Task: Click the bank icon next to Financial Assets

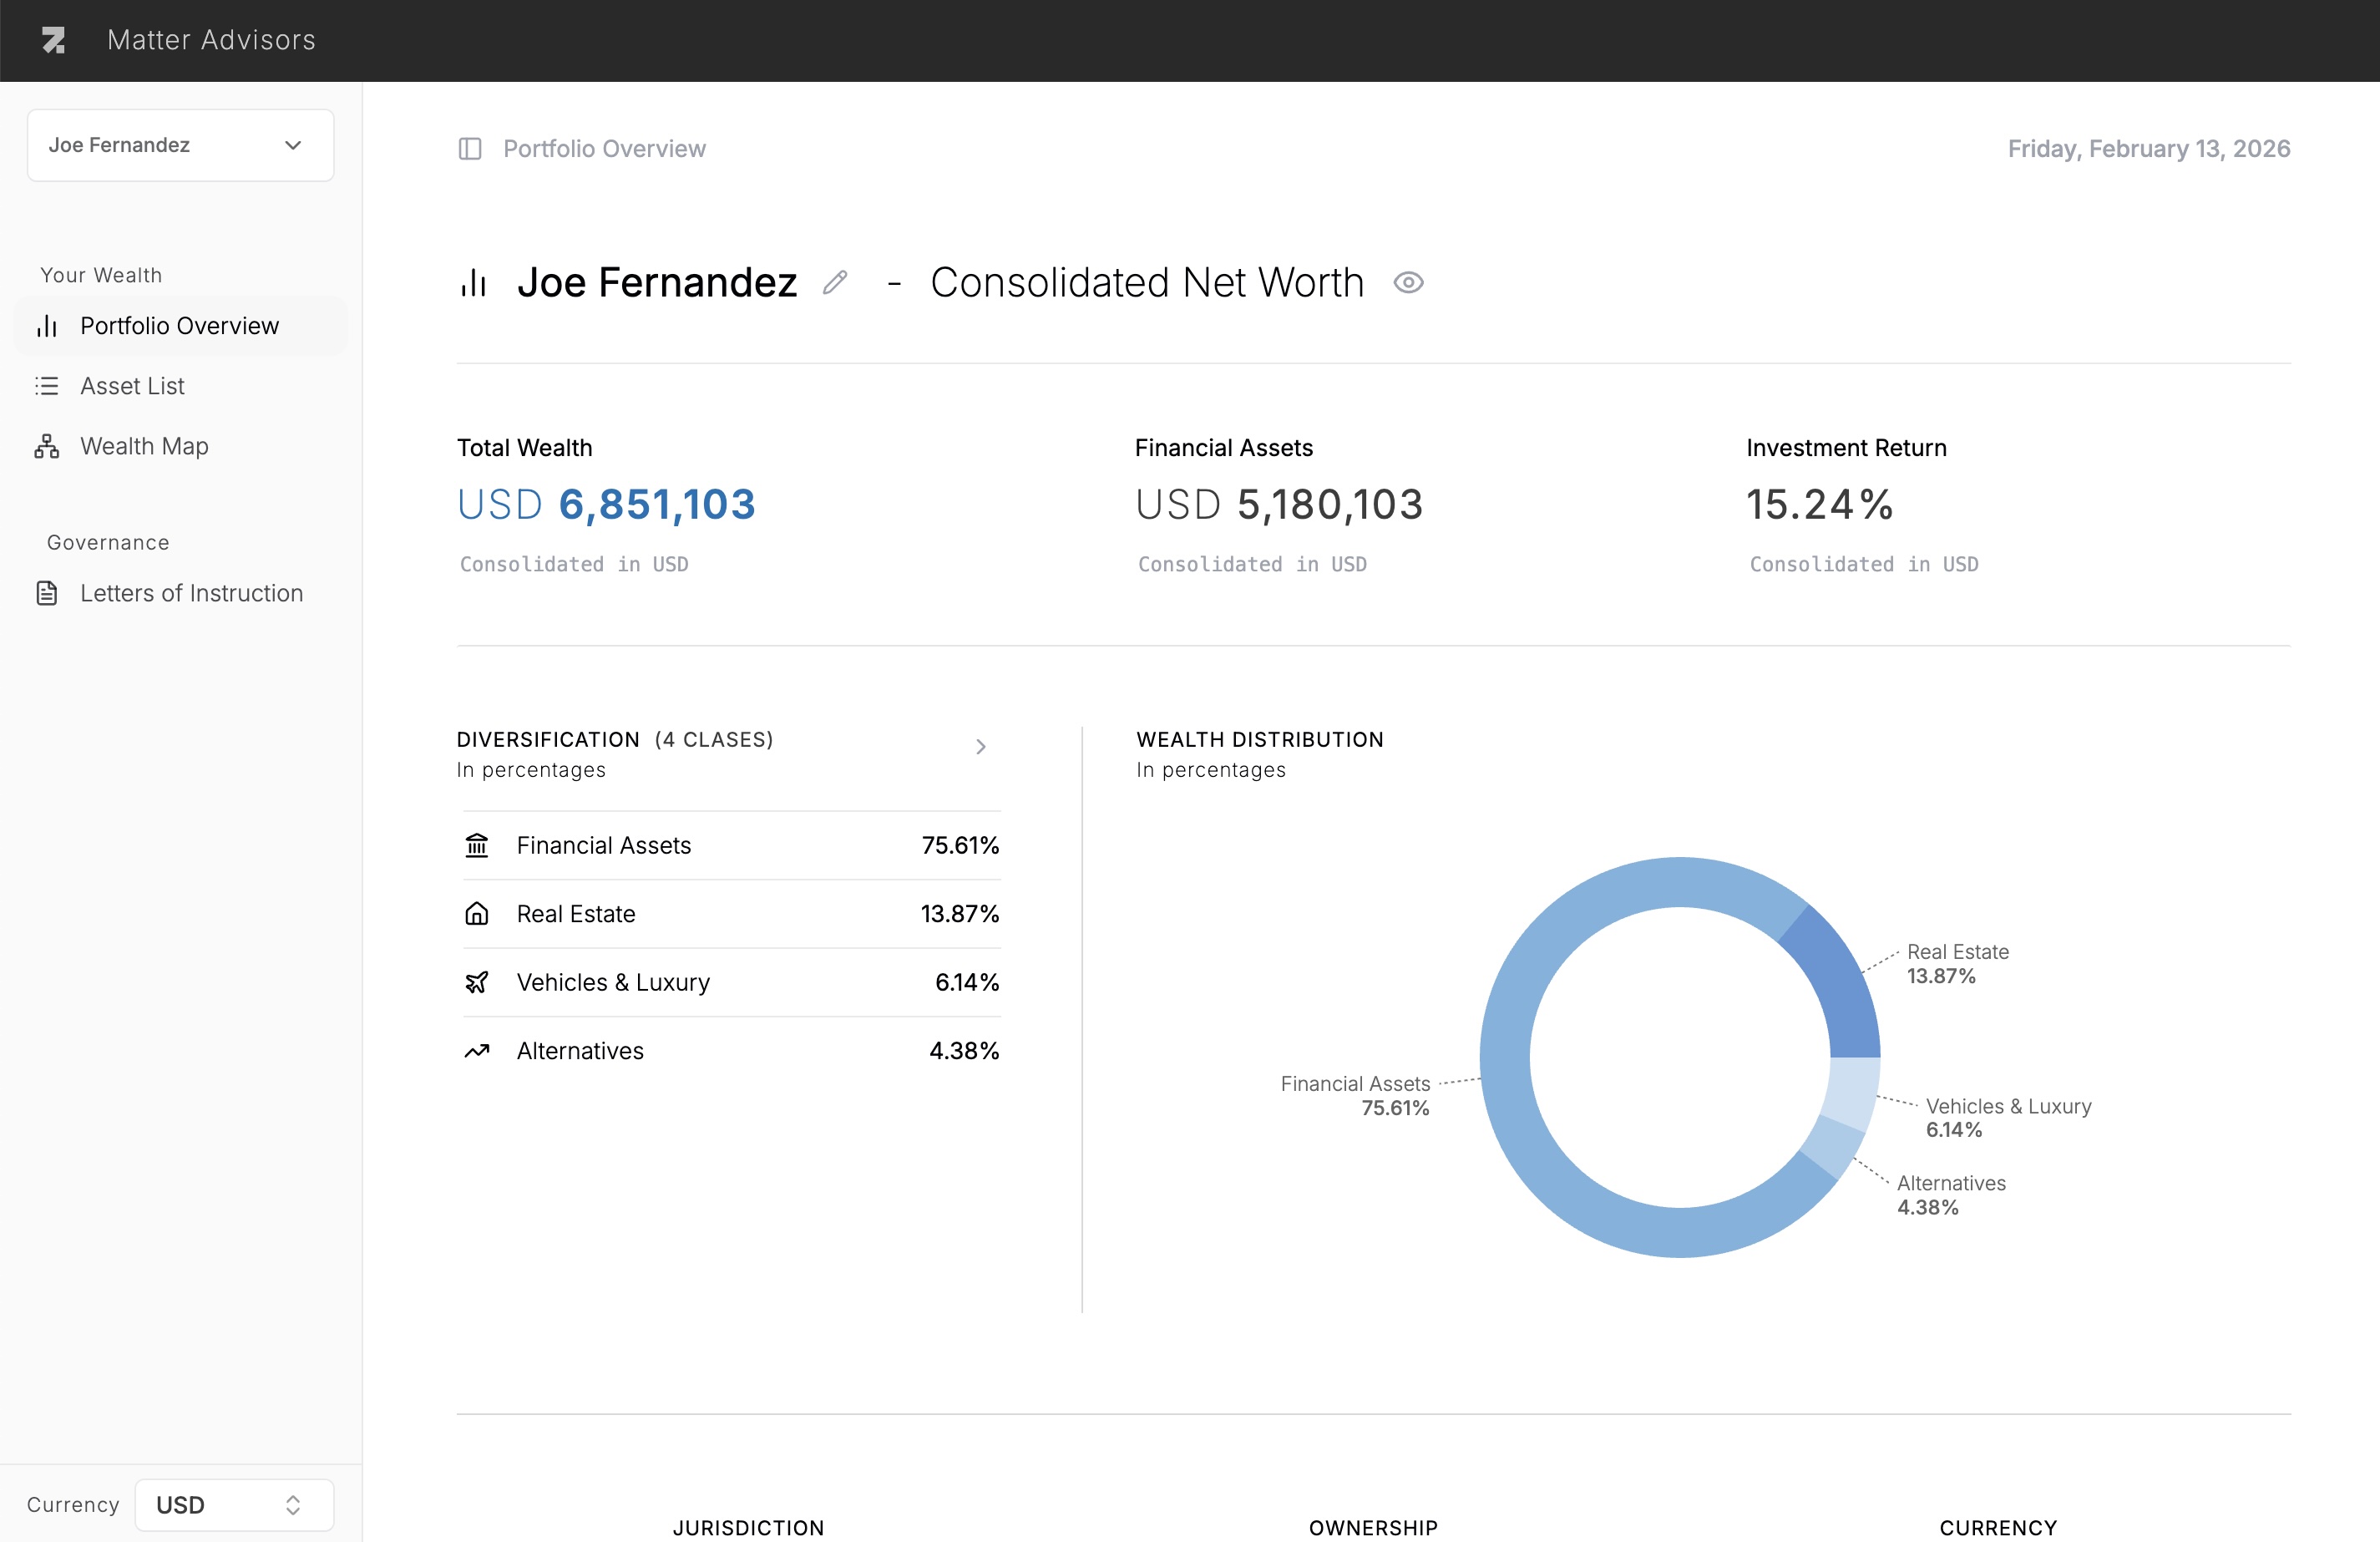Action: [478, 845]
